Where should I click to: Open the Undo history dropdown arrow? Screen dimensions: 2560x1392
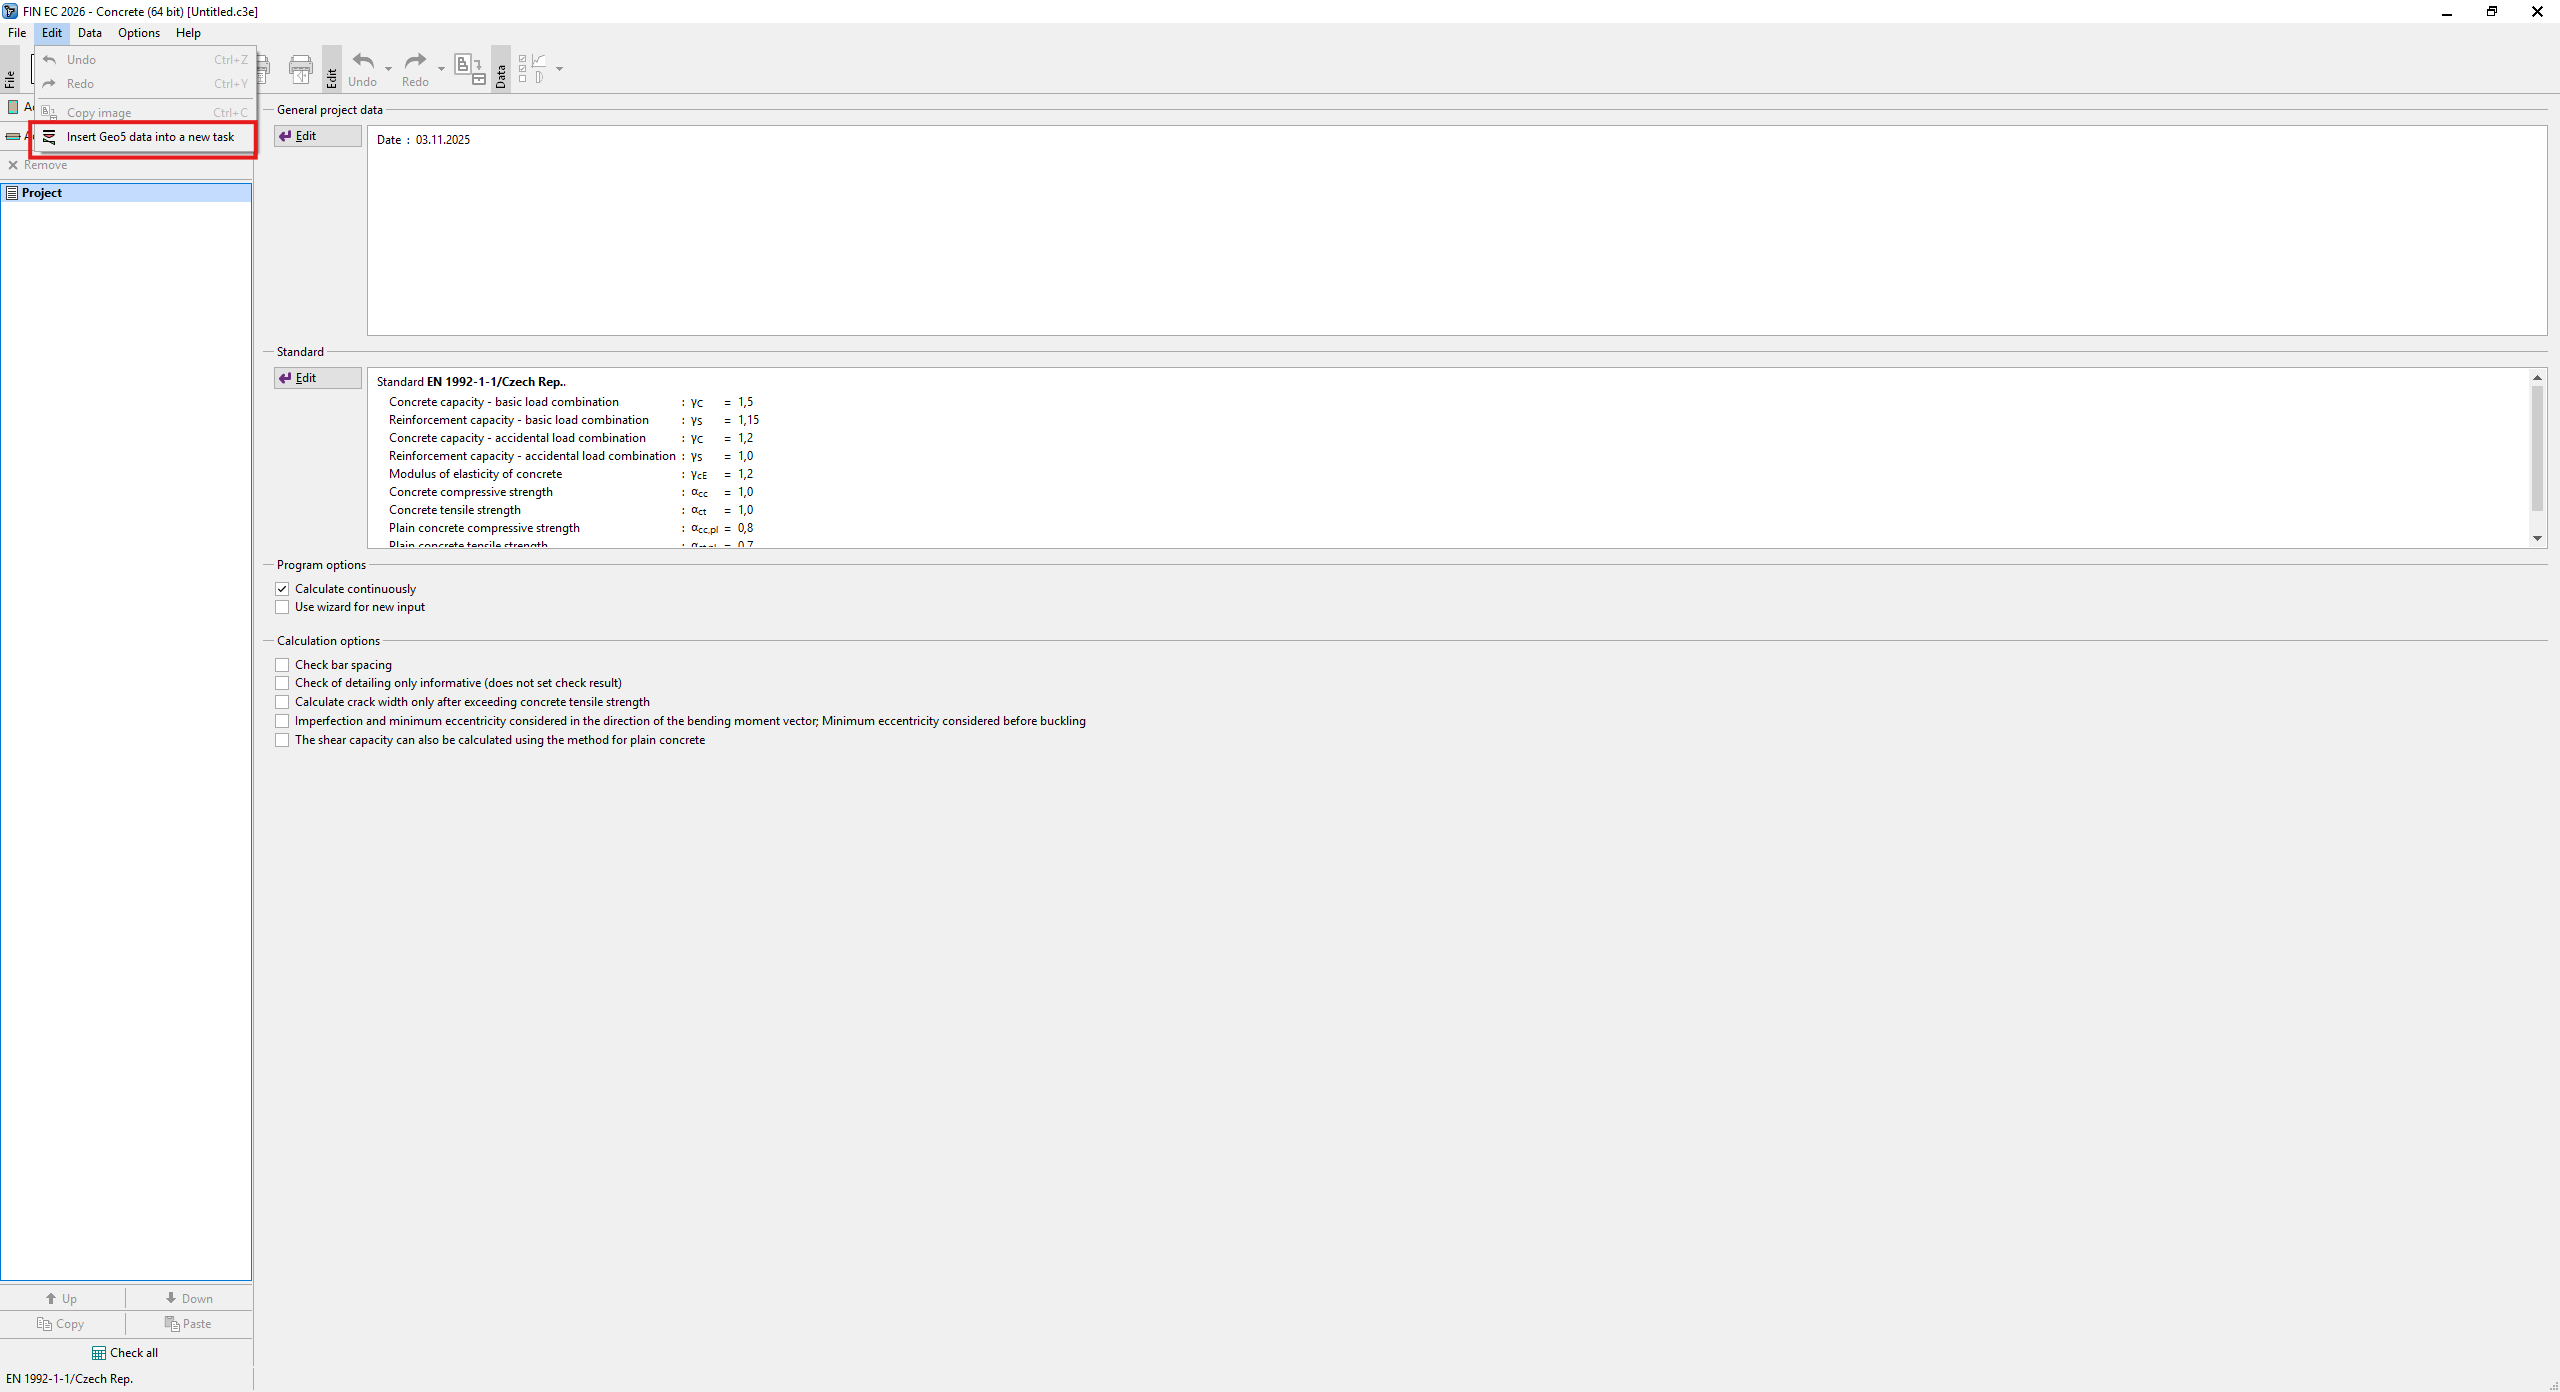click(389, 69)
